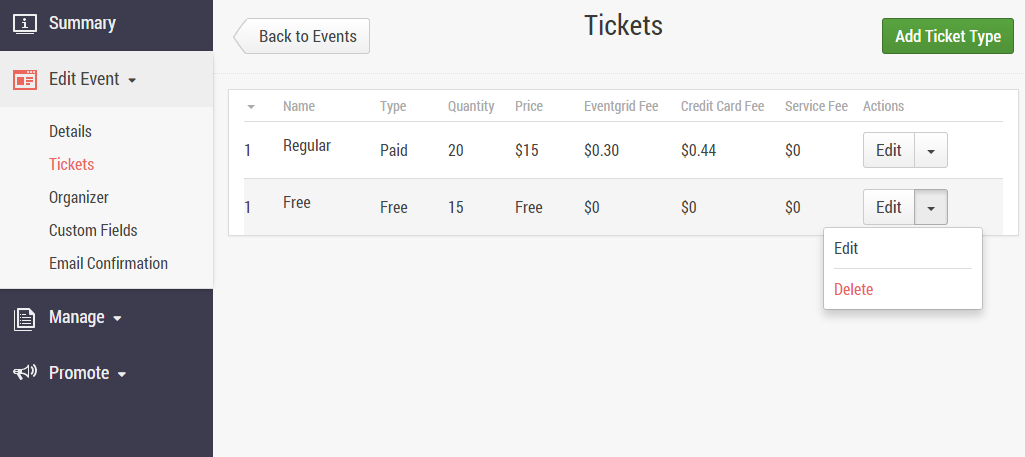Open Organizer settings in the sidebar
The height and width of the screenshot is (457, 1025).
point(79,198)
